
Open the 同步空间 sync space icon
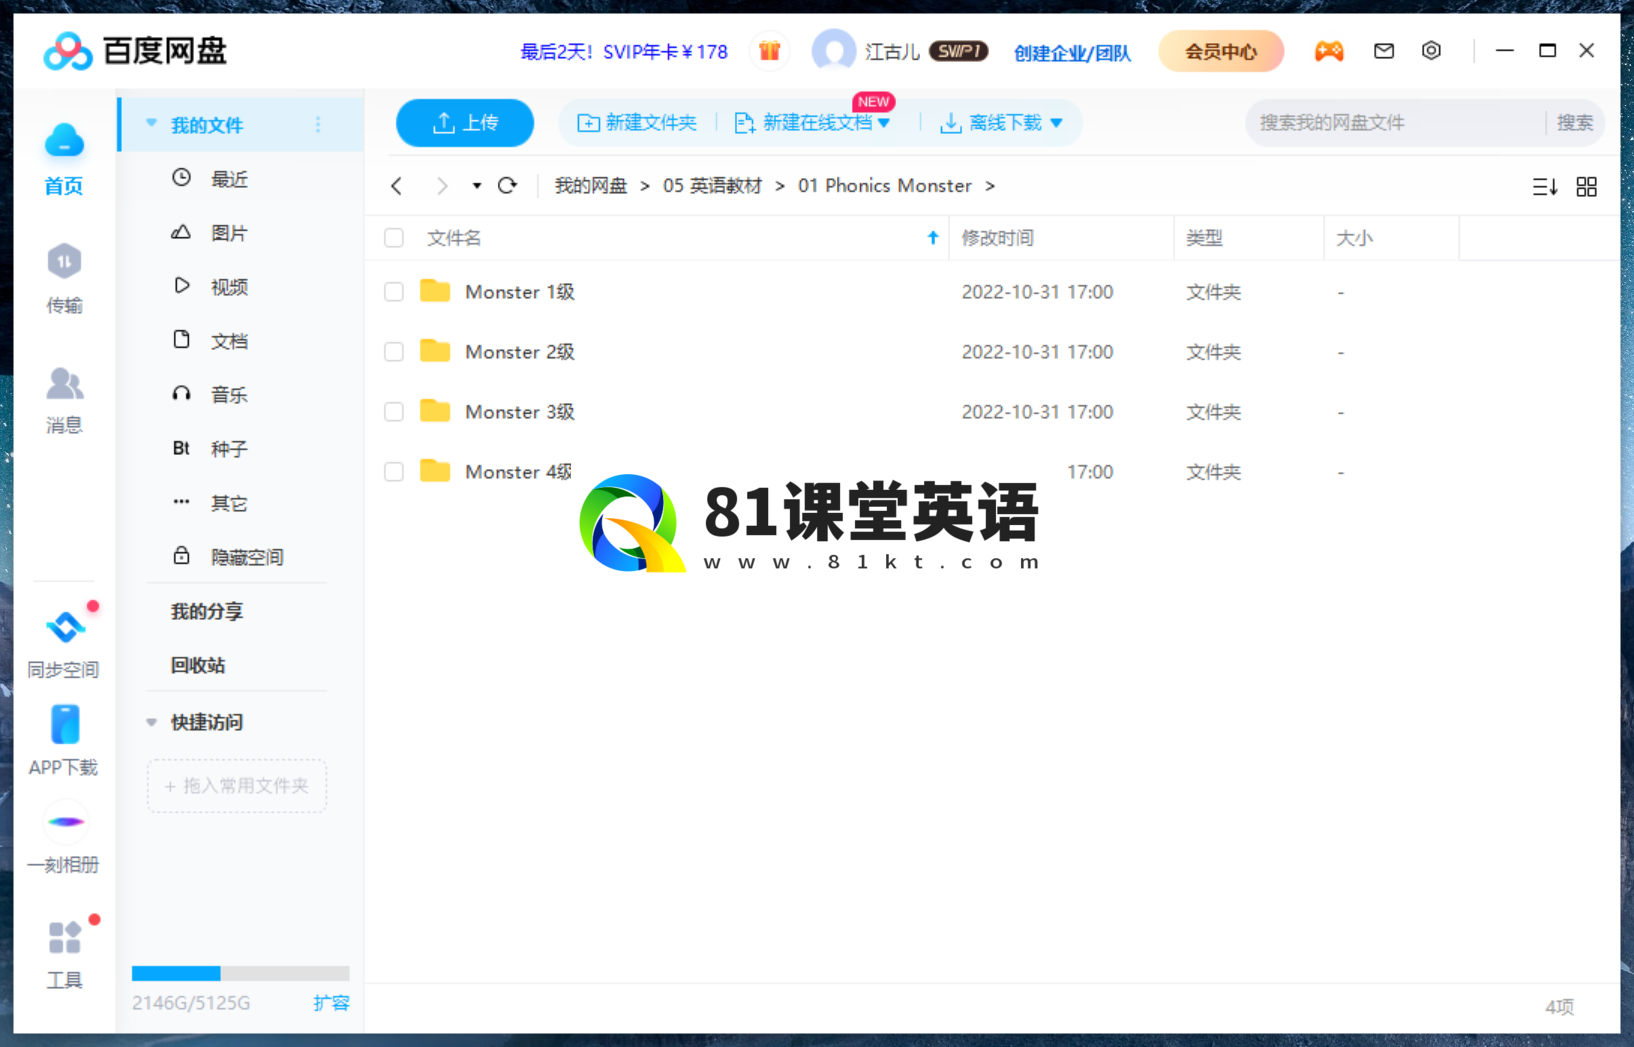[x=65, y=627]
